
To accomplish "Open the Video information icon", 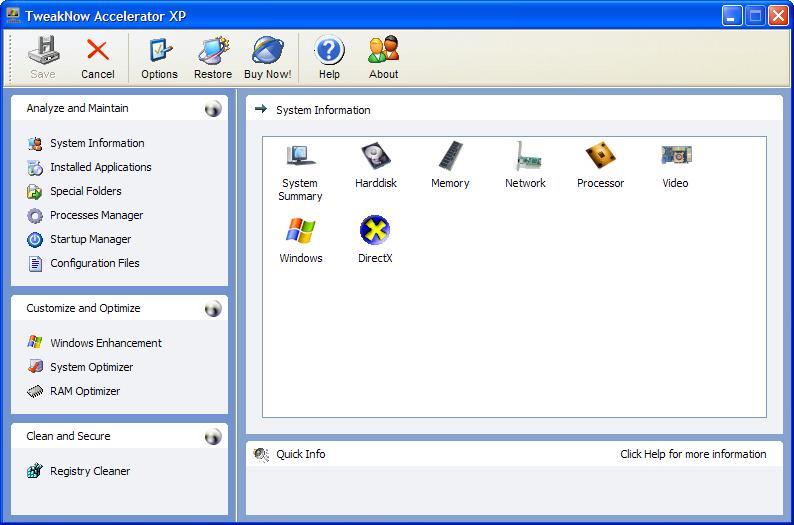I will (x=676, y=155).
